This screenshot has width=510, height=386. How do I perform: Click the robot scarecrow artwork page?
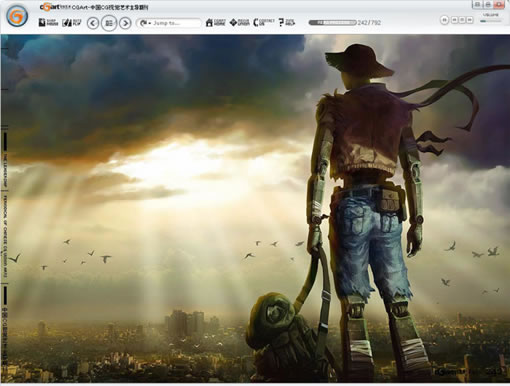coord(255,208)
